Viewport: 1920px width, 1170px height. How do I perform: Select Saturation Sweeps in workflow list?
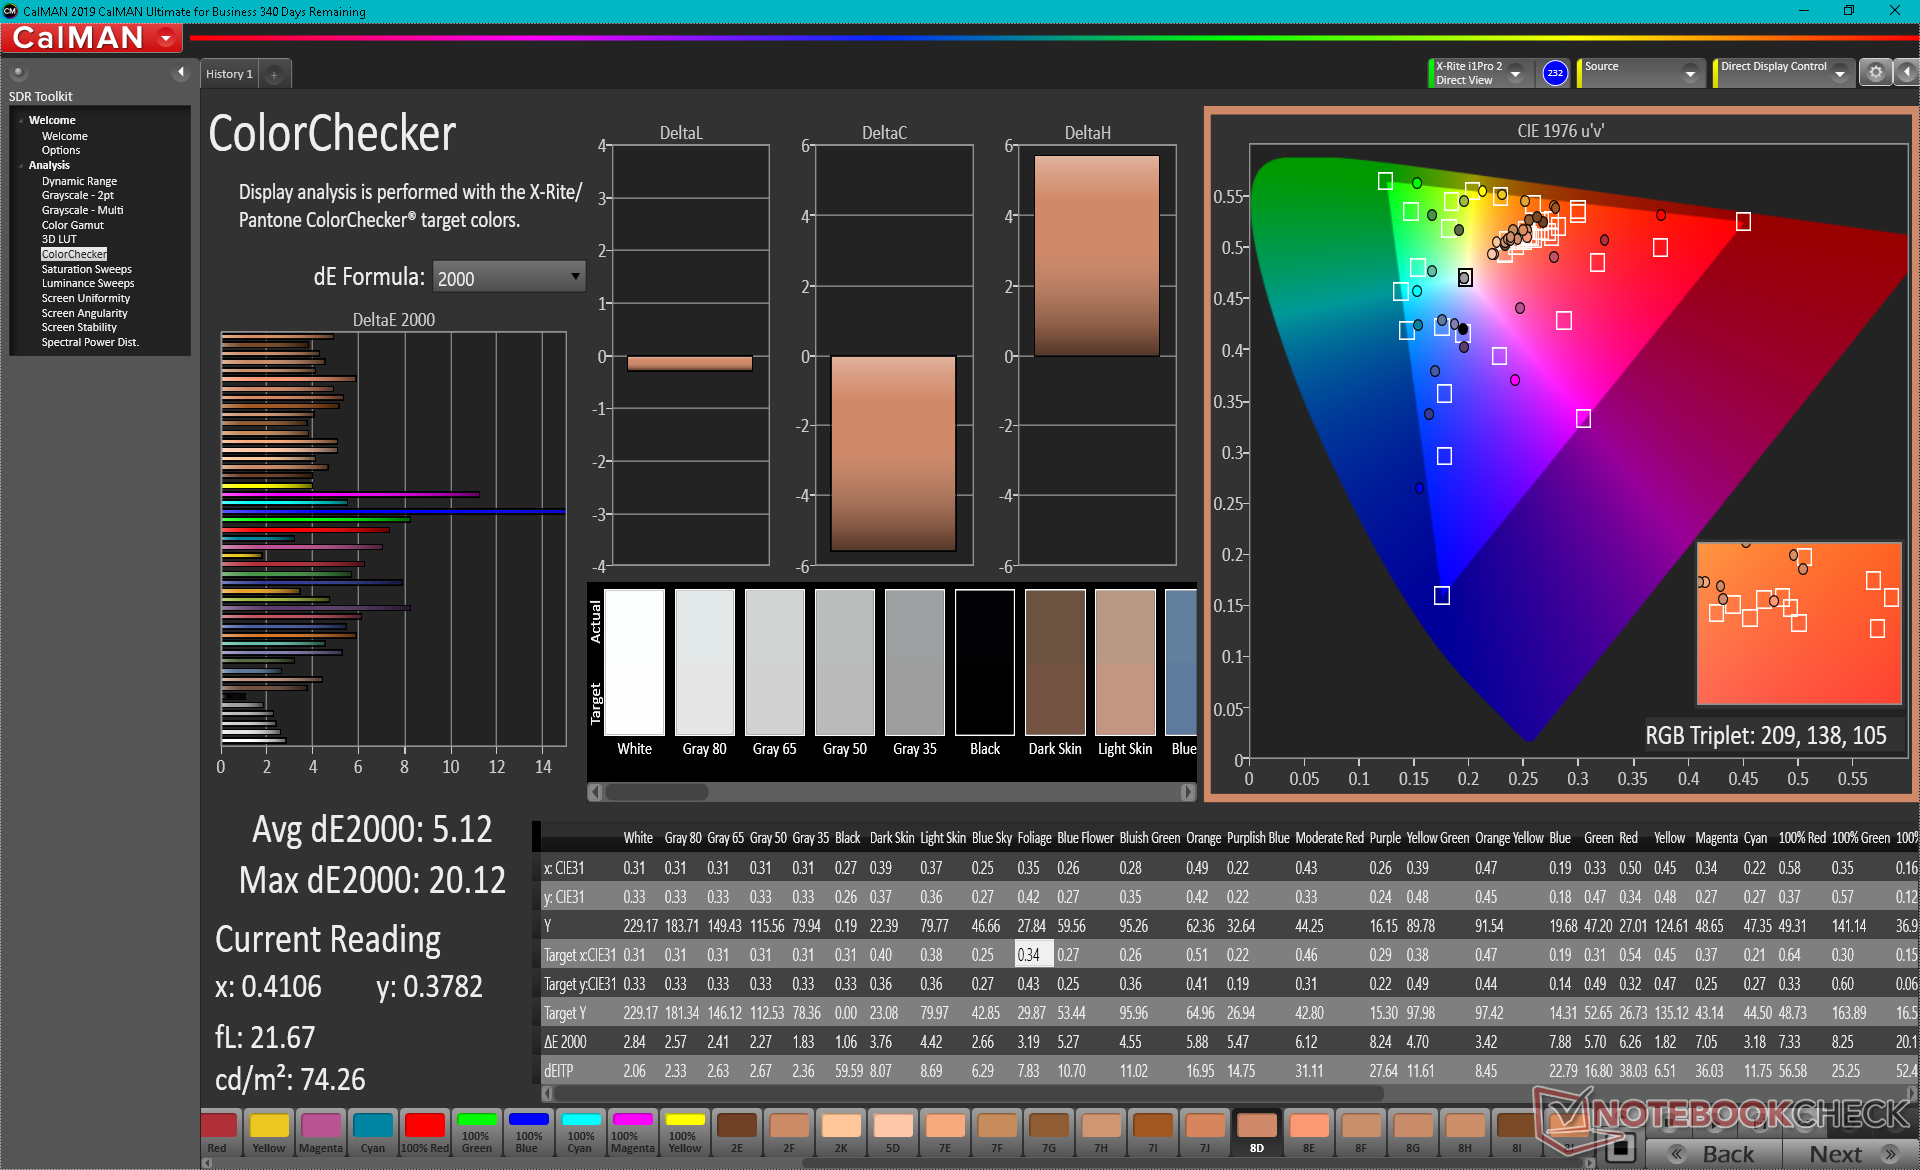(86, 269)
